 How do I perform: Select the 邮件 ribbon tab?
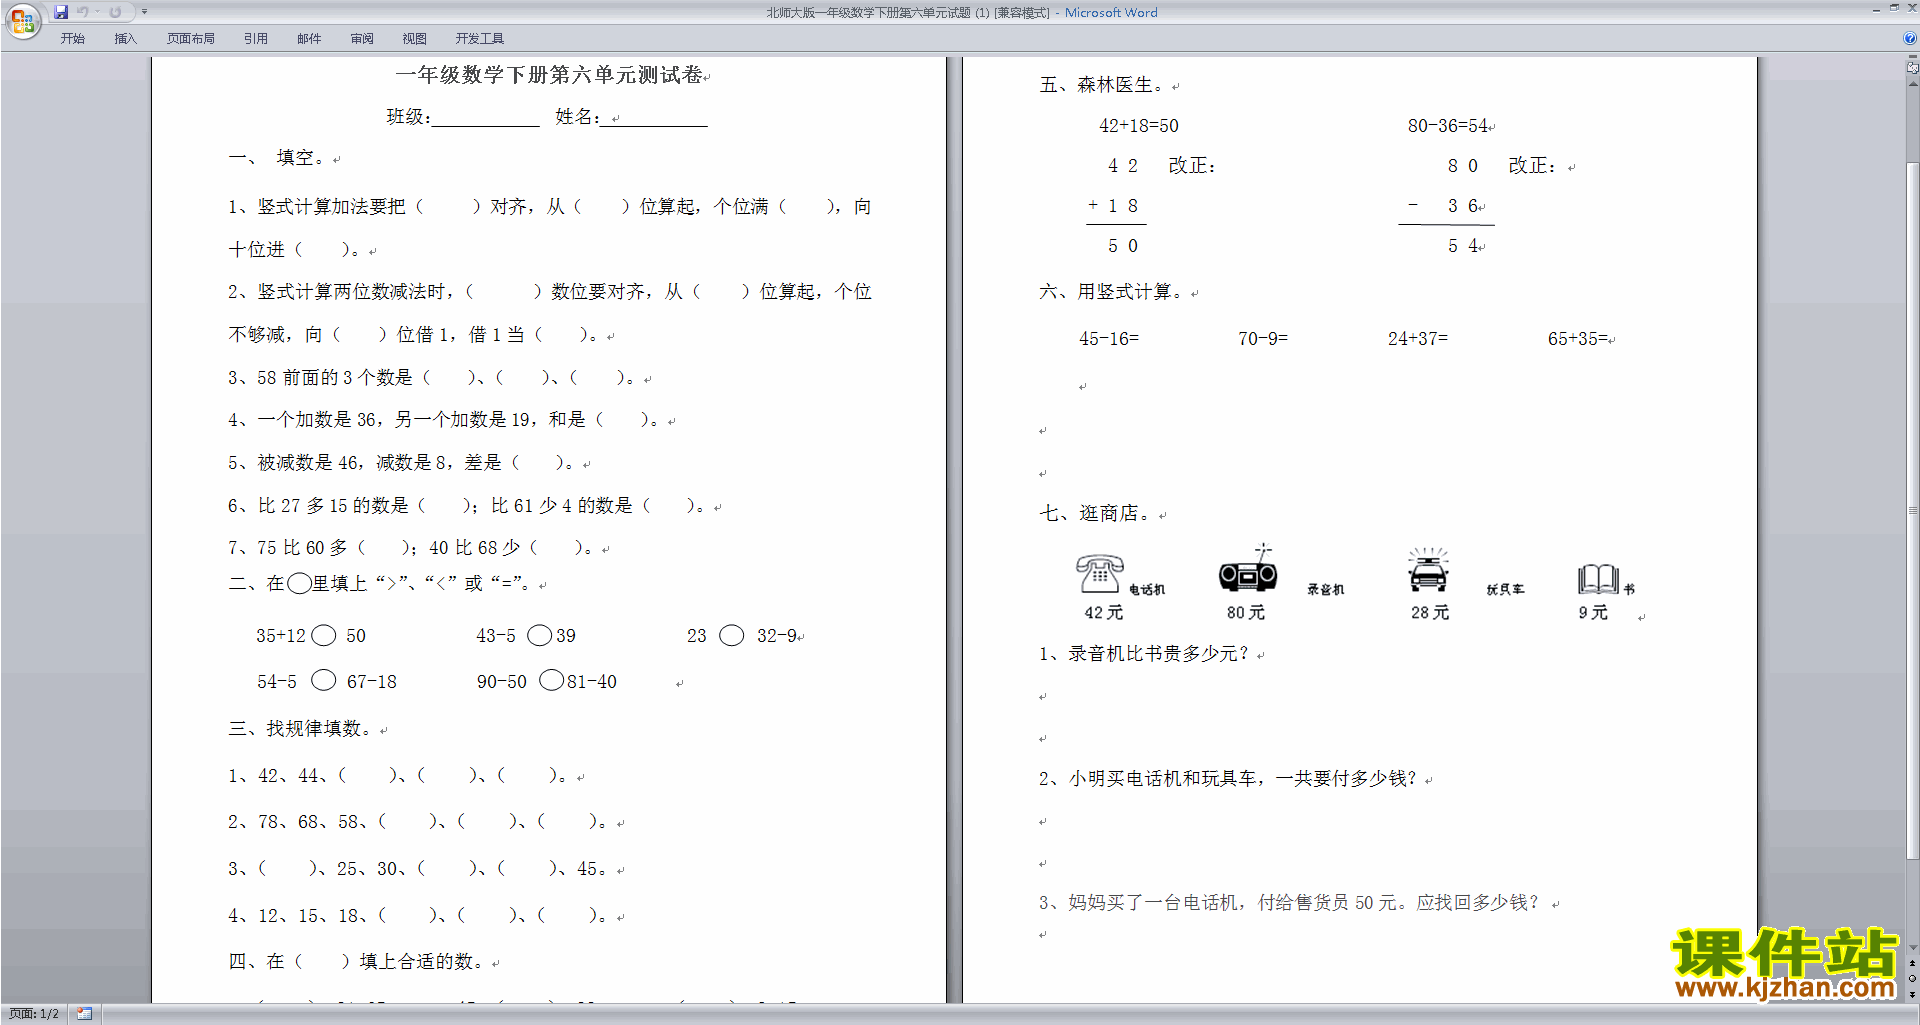click(x=309, y=38)
